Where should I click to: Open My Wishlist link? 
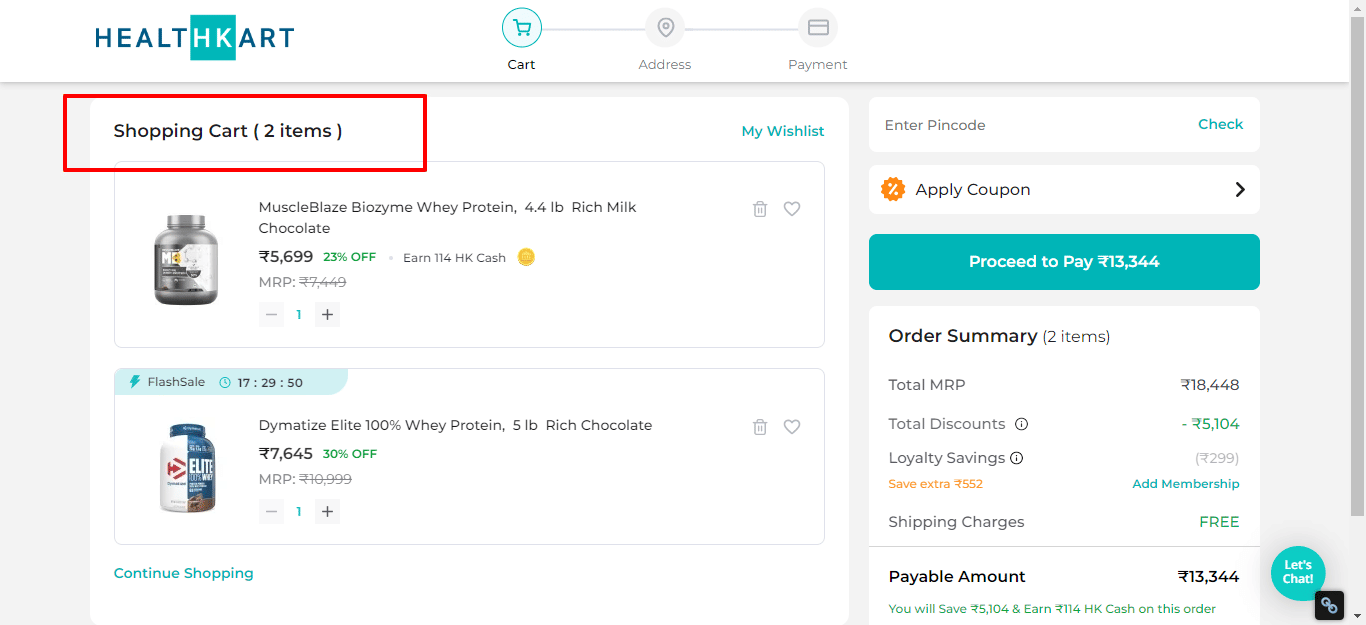coord(782,131)
